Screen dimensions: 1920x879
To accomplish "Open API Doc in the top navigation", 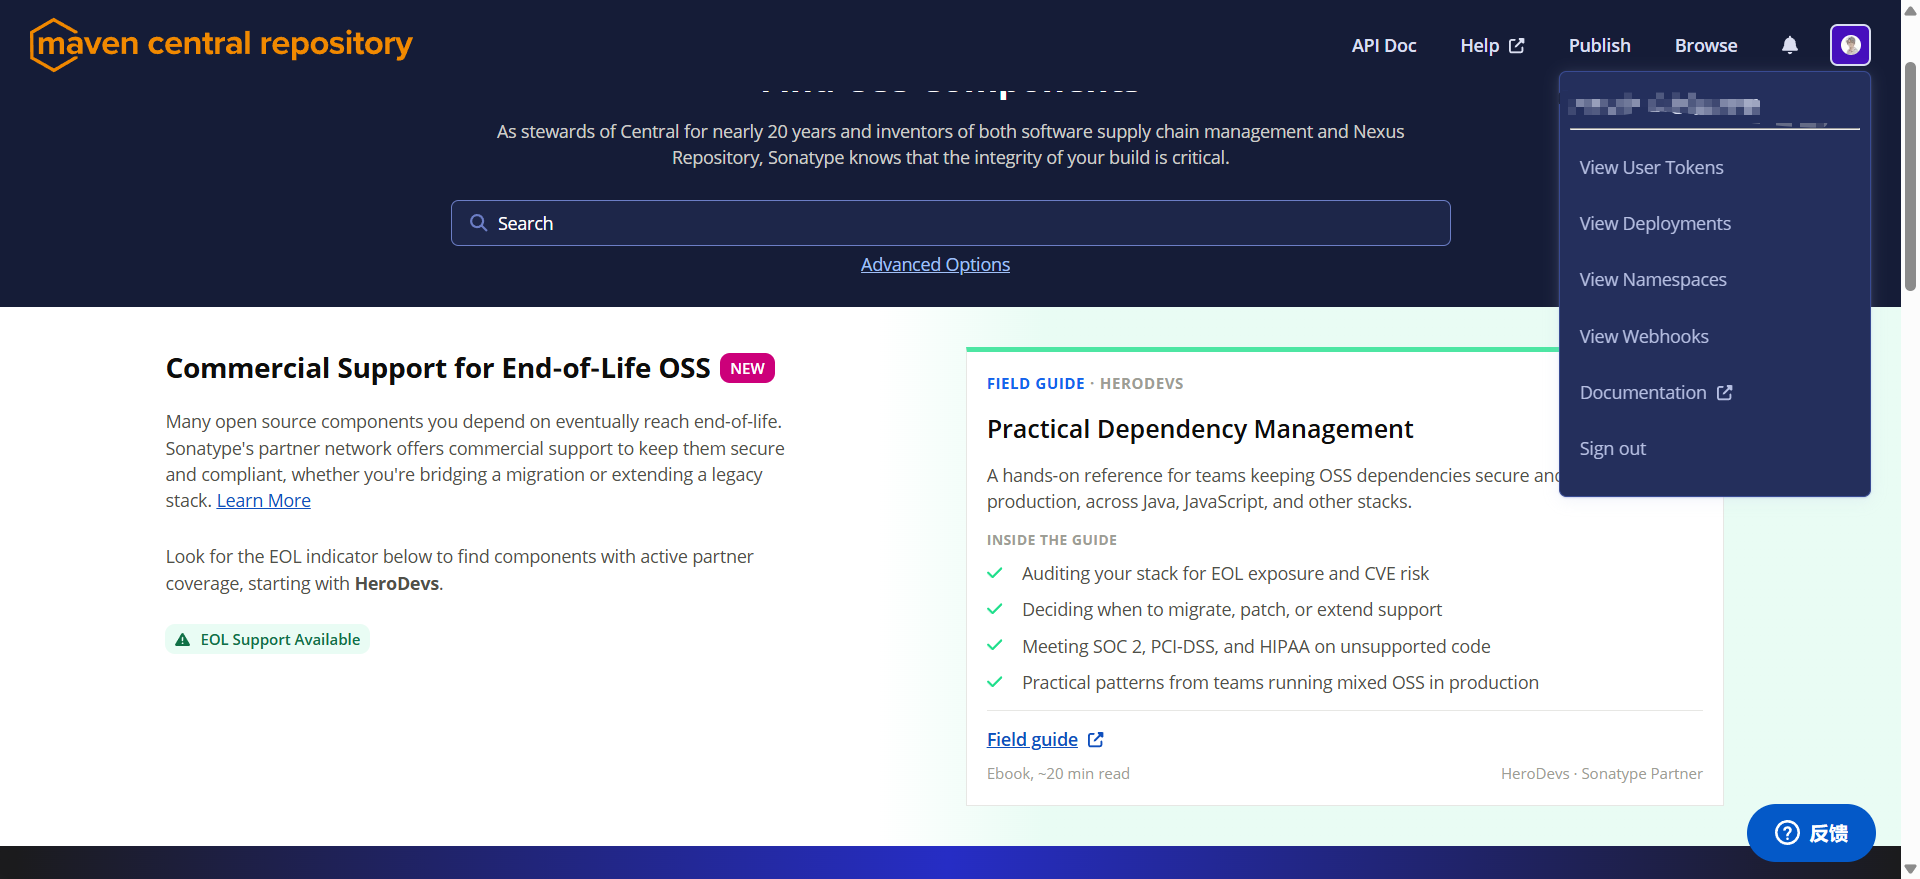I will 1384,45.
